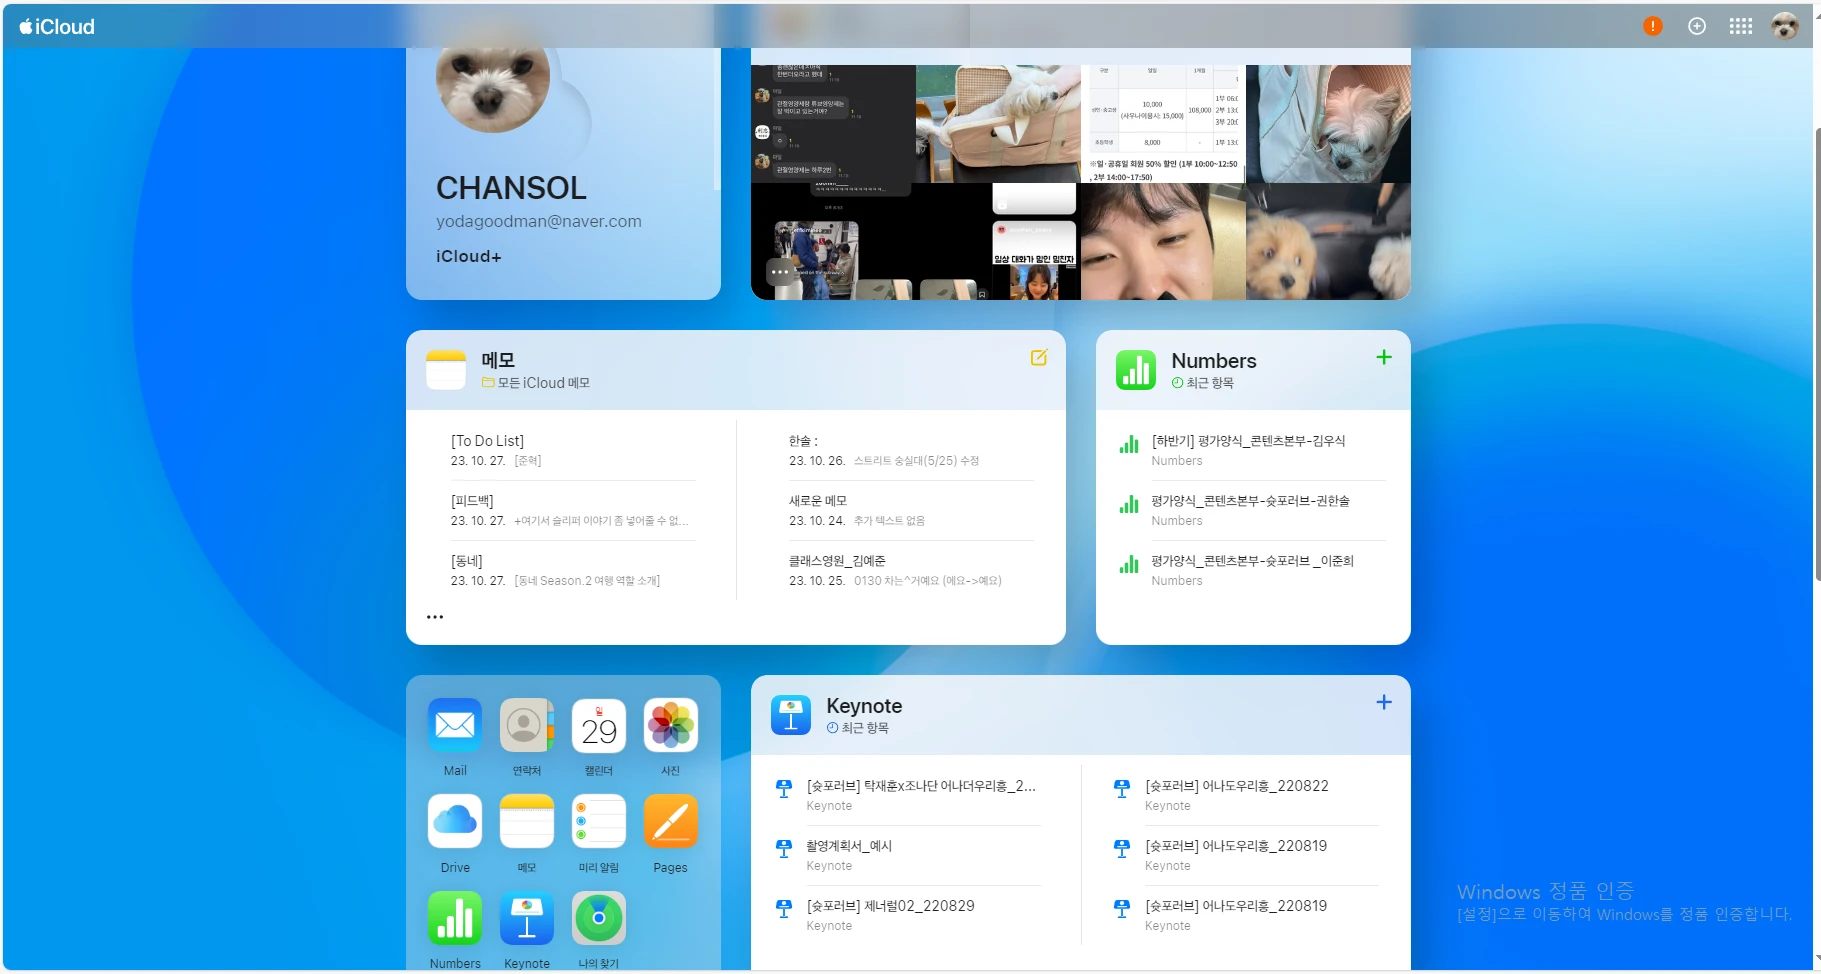This screenshot has width=1821, height=974.
Task: Click the Numbers widget header icon
Action: tap(1136, 370)
